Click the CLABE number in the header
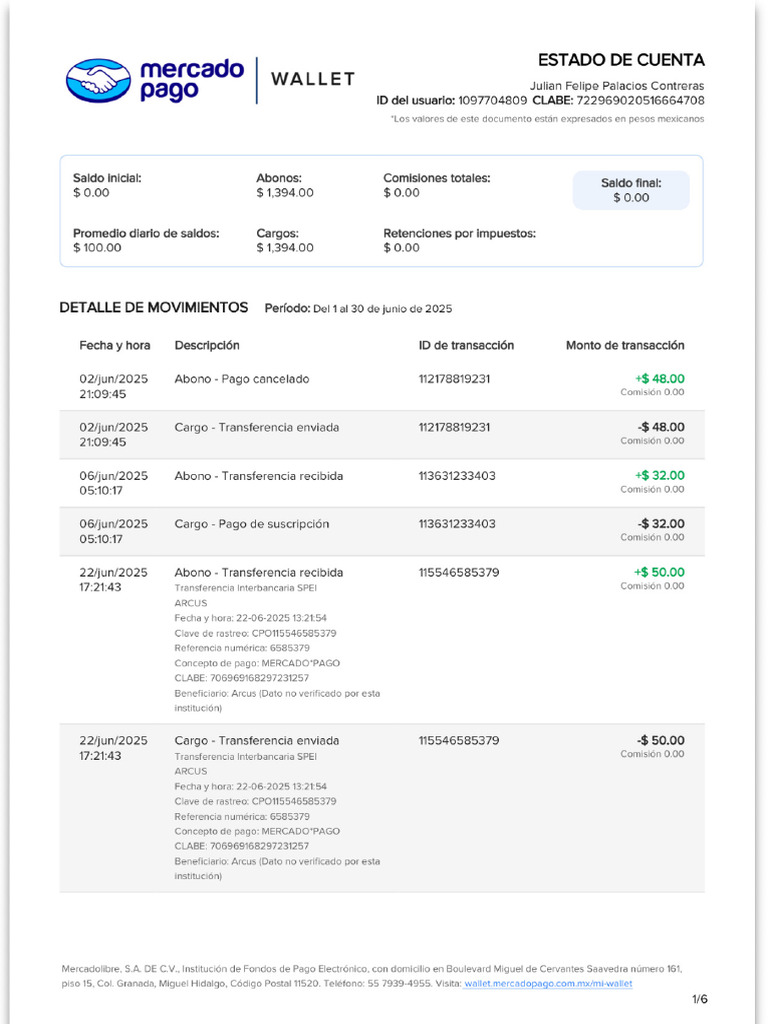 (x=640, y=101)
